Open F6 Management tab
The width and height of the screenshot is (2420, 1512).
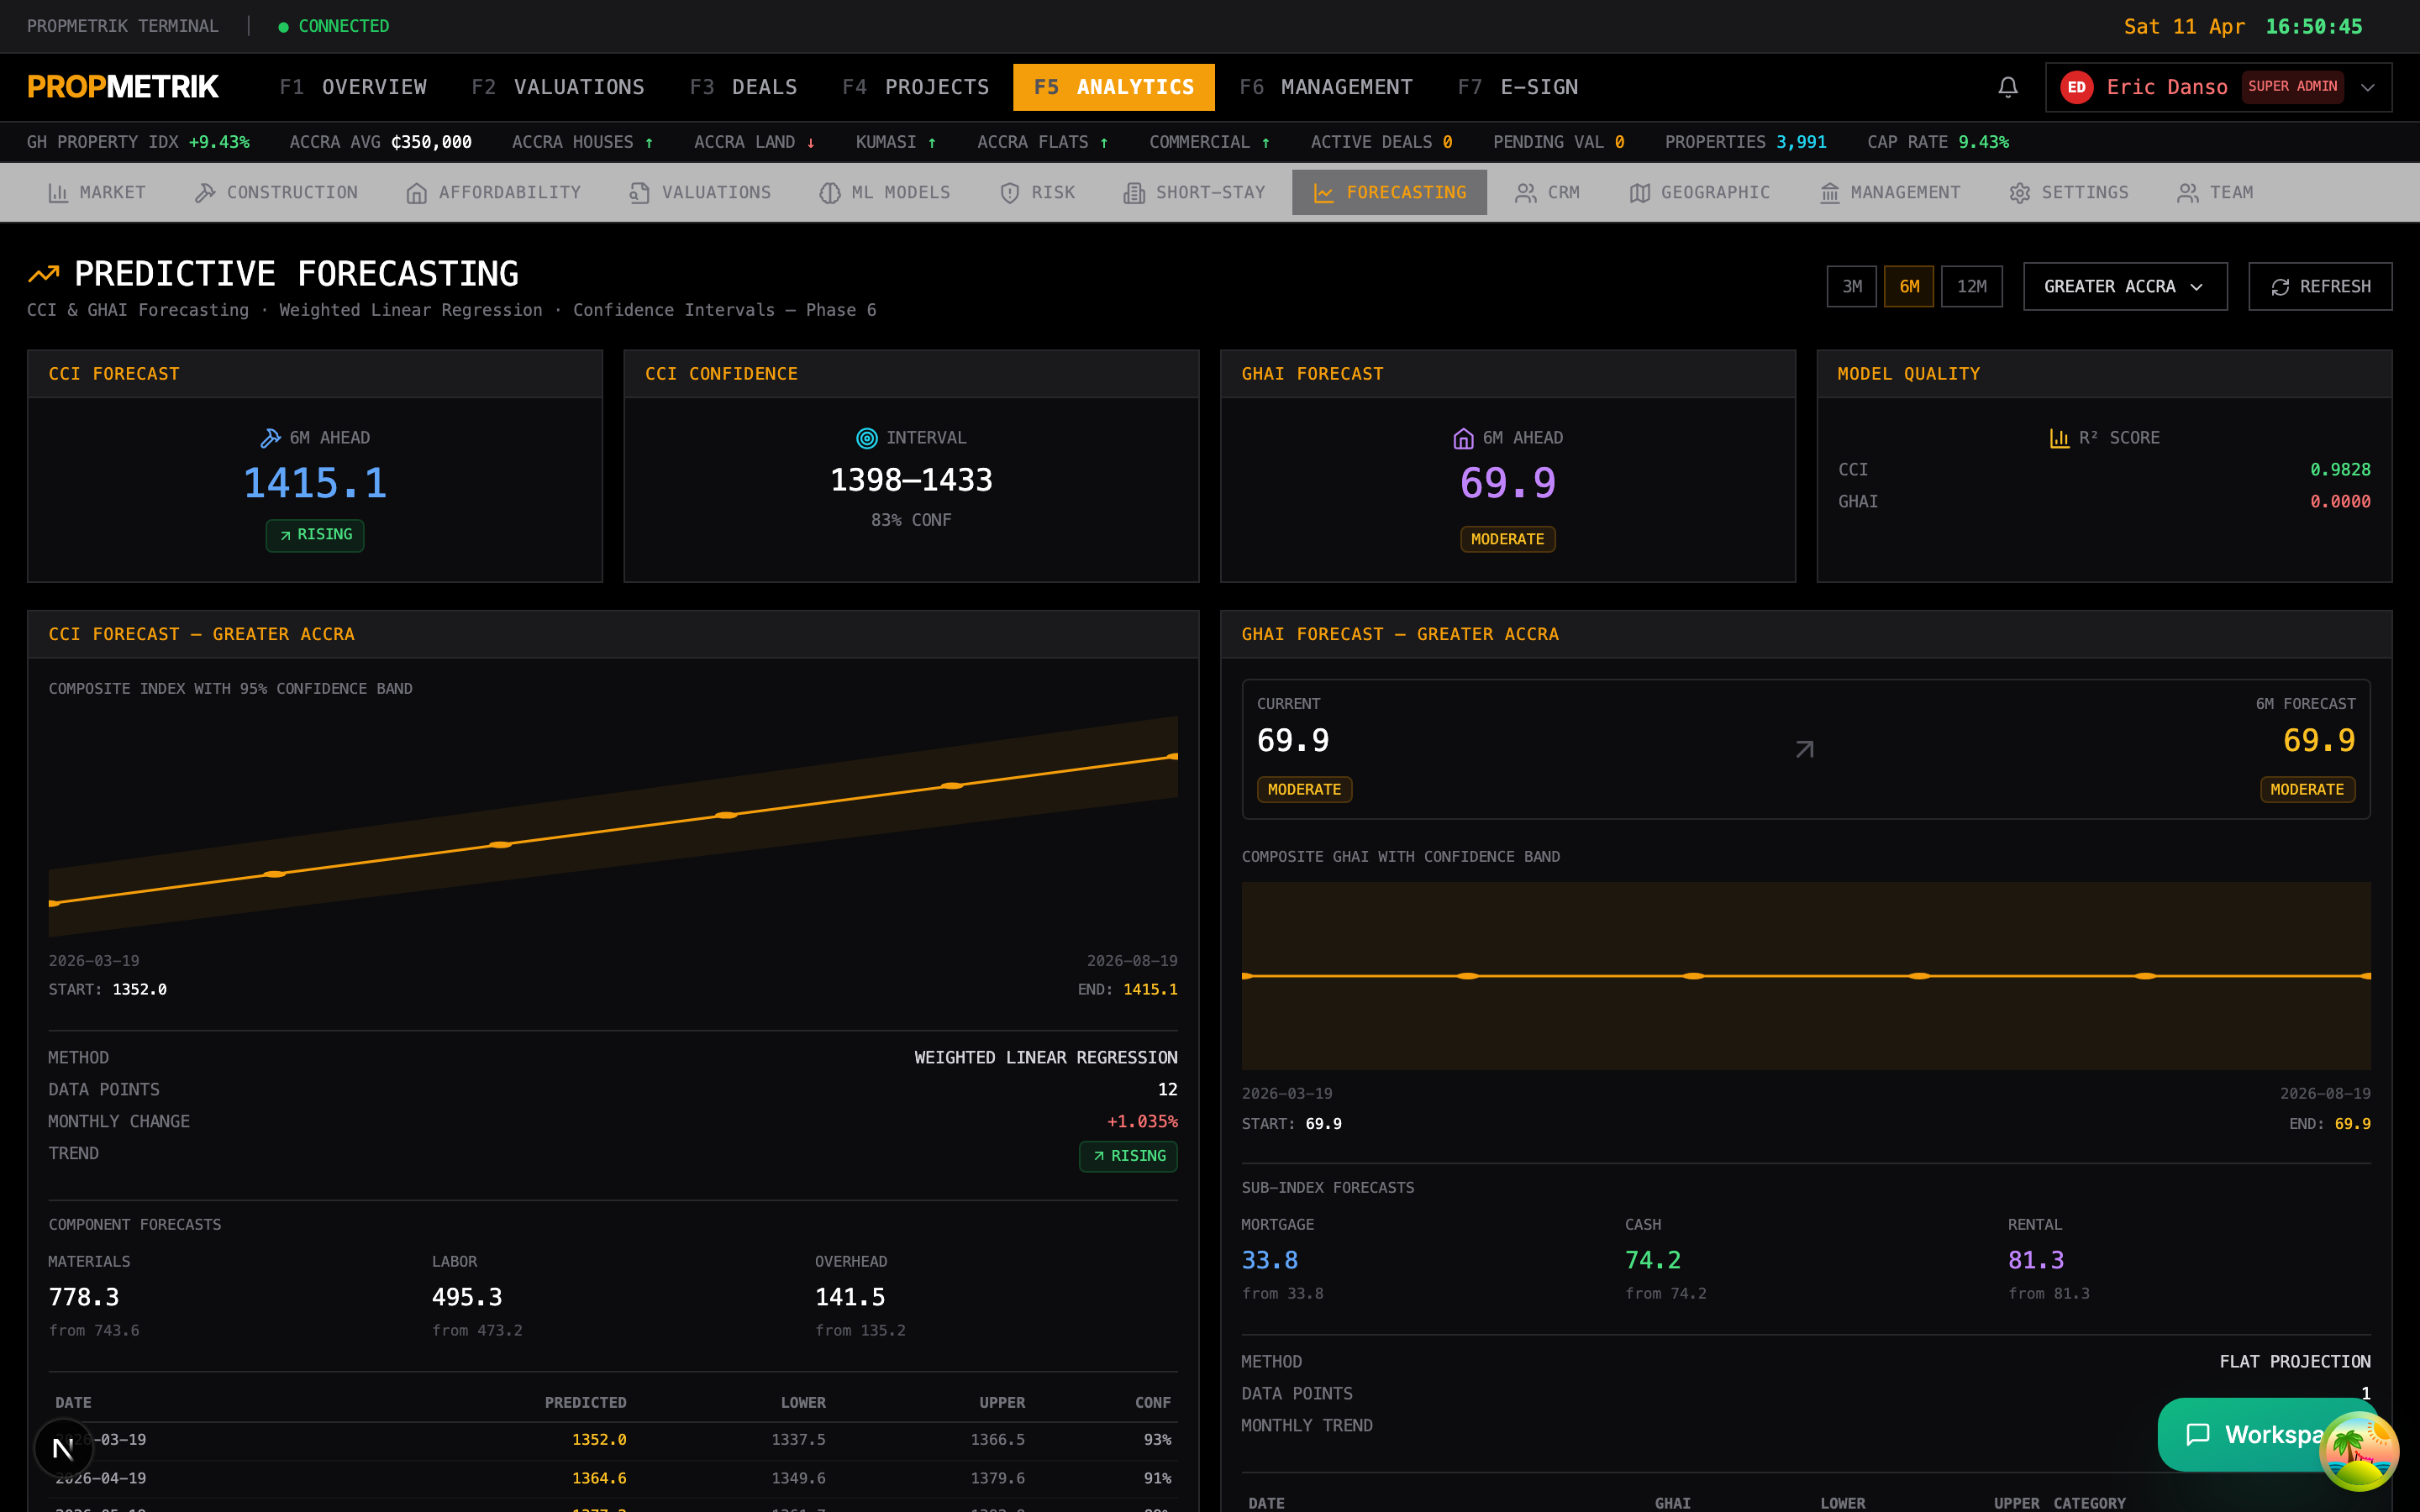[x=1325, y=87]
